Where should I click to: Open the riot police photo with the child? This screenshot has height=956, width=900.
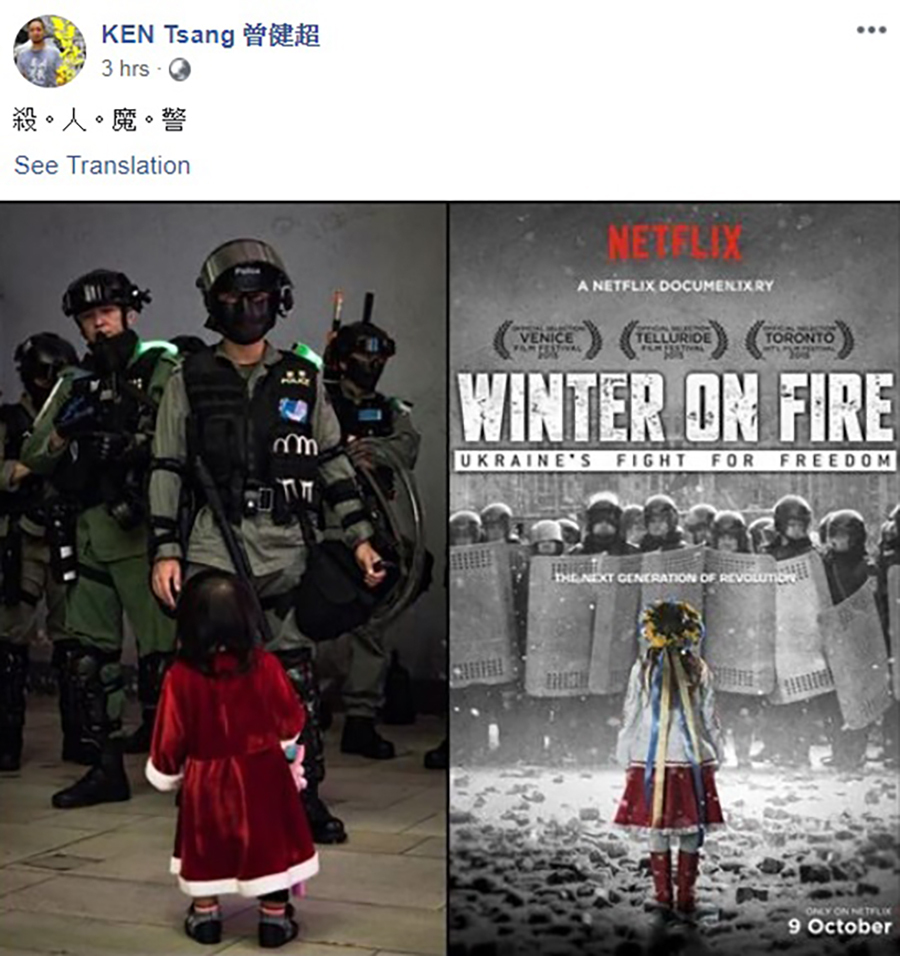click(x=223, y=579)
